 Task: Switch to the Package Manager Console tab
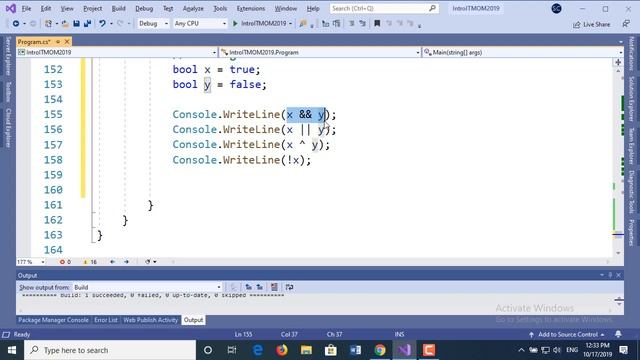(53, 320)
